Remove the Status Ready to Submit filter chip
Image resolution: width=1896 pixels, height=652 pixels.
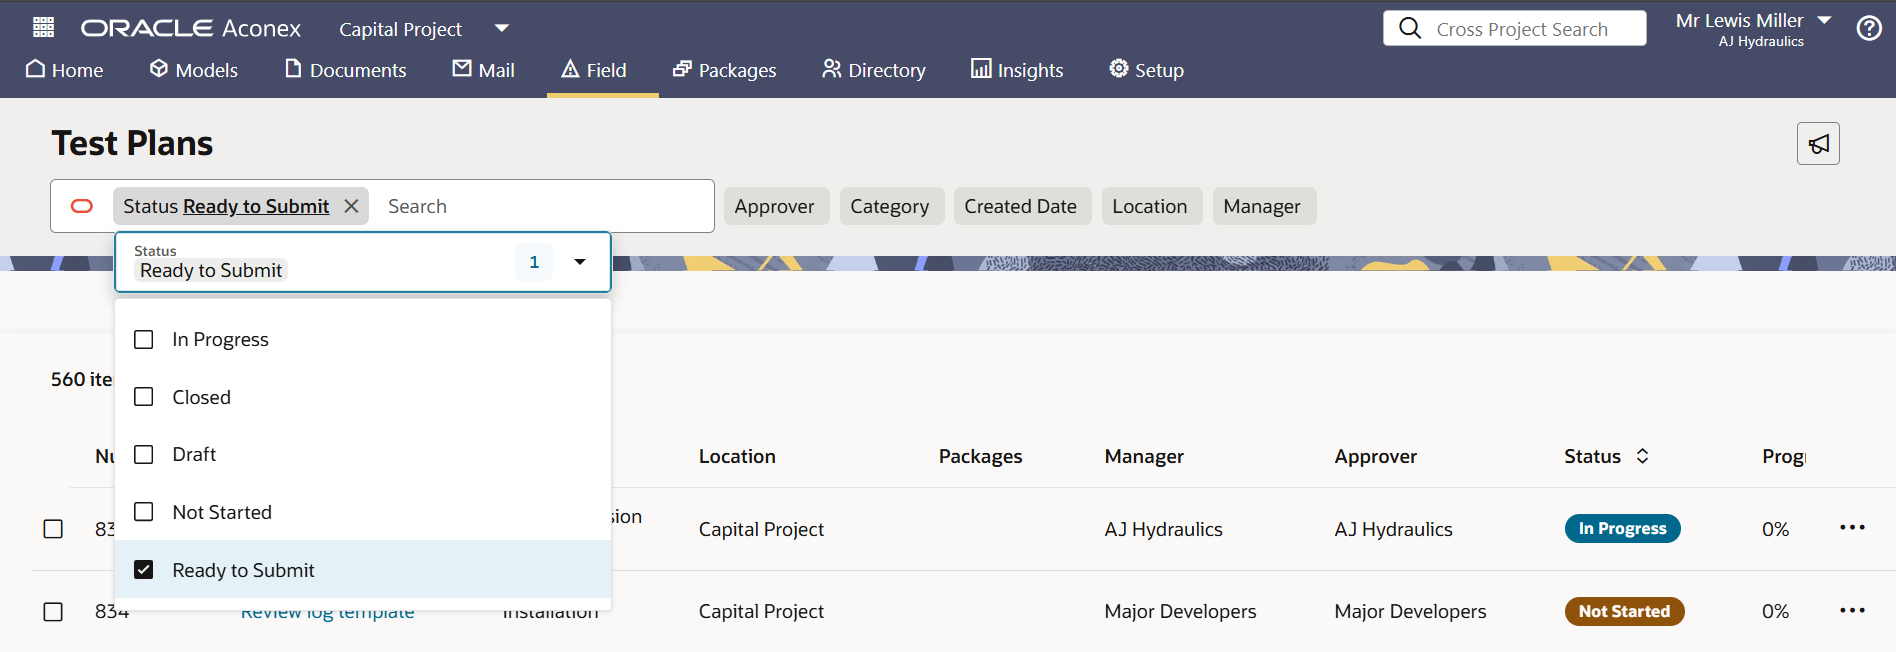tap(351, 206)
